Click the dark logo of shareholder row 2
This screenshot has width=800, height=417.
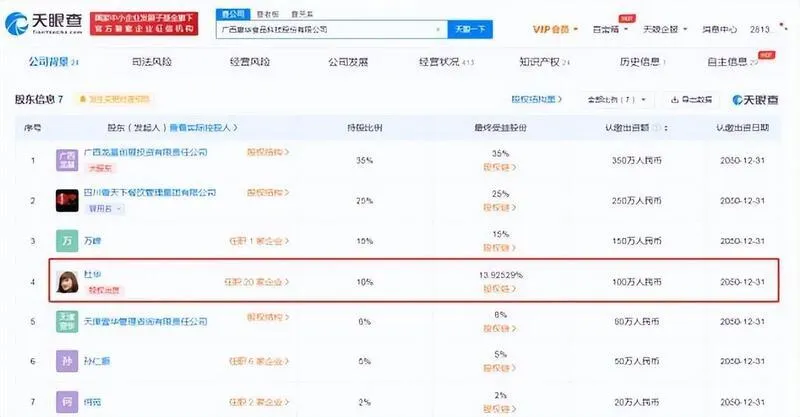click(x=67, y=201)
